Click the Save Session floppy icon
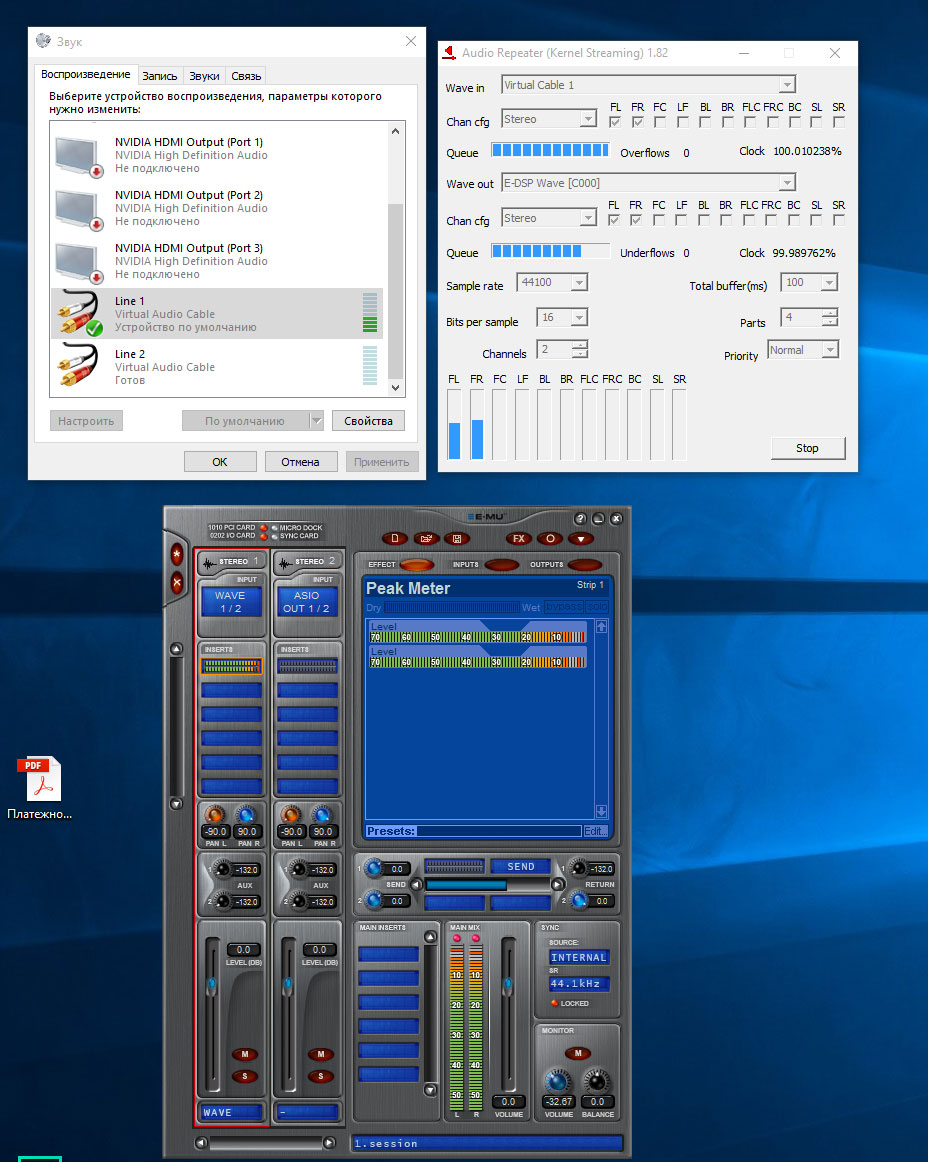The width and height of the screenshot is (928, 1162). (457, 538)
